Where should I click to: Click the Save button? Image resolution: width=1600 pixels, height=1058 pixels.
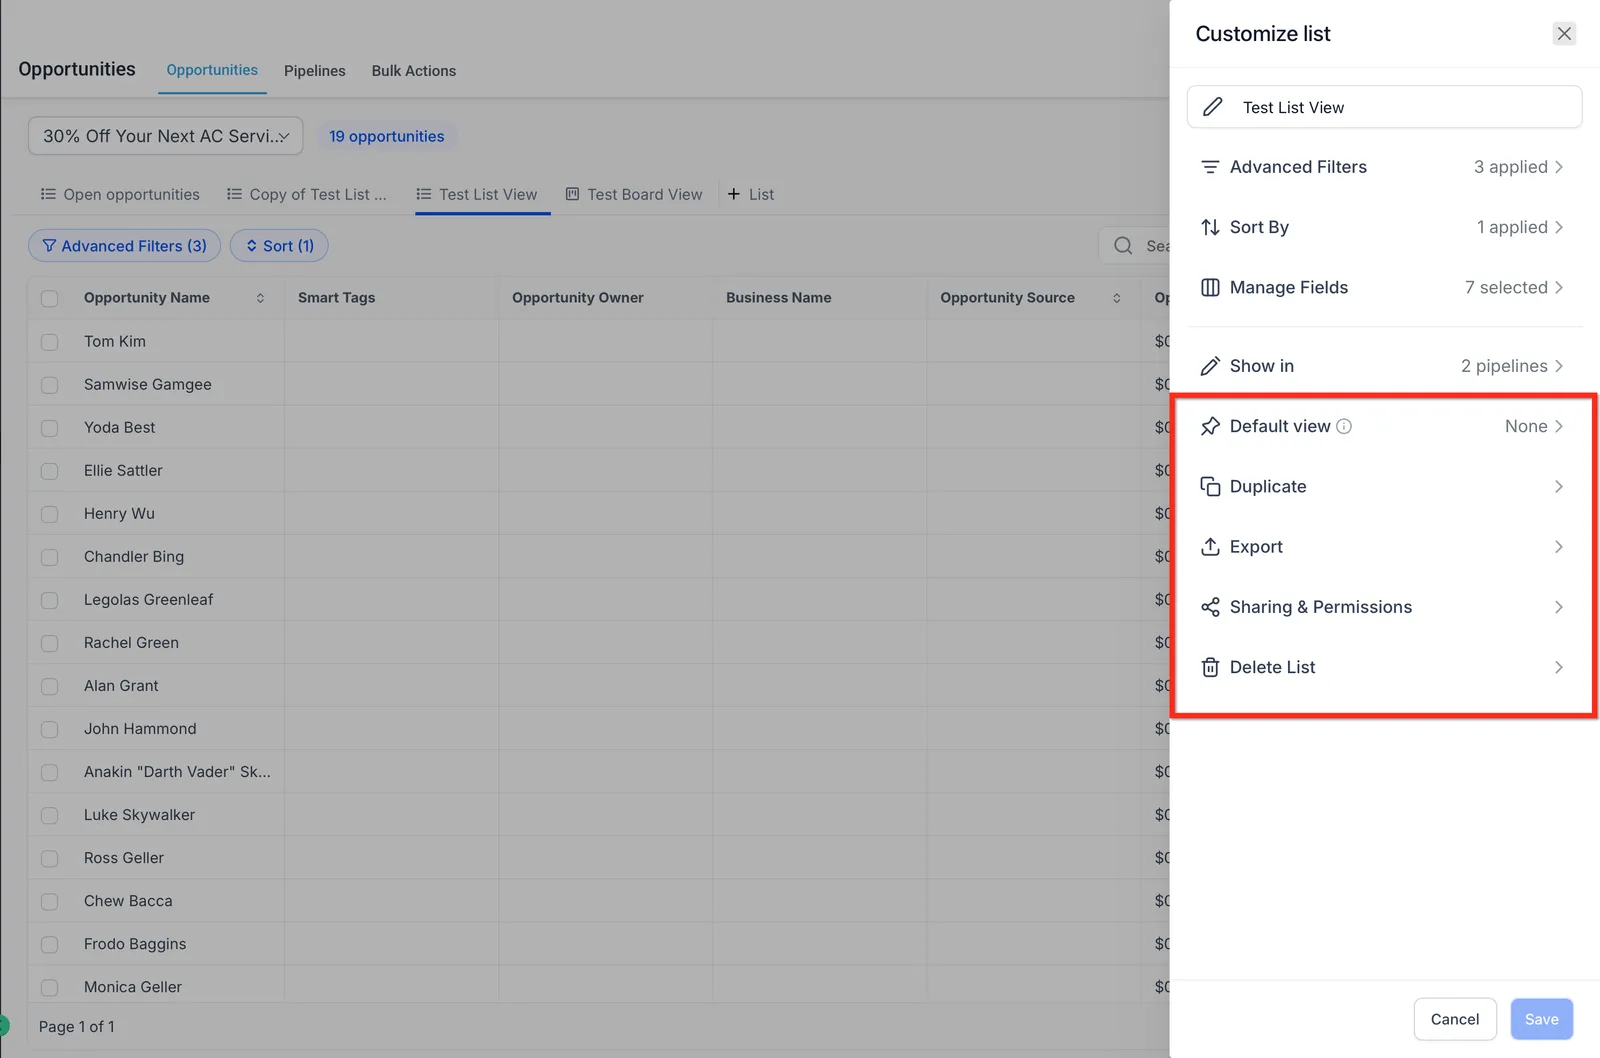tap(1541, 1019)
